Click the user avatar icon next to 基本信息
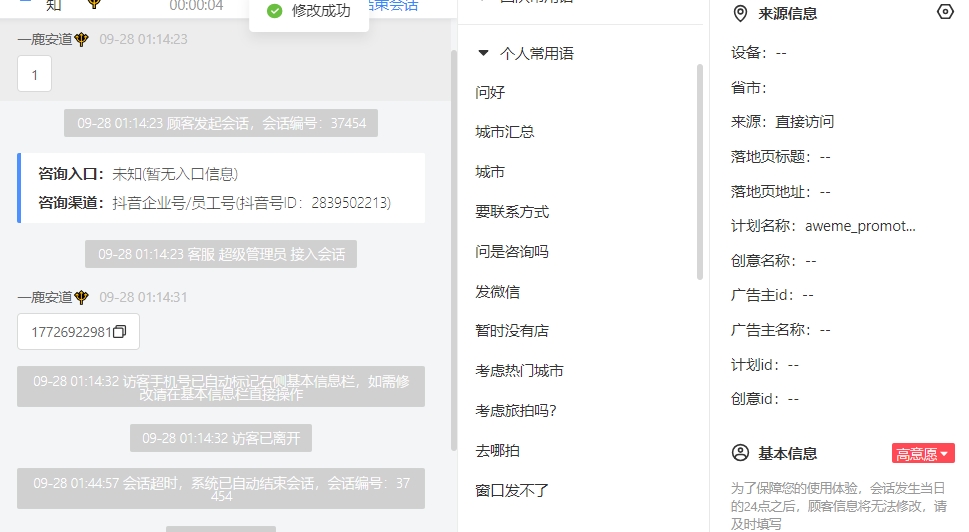 point(740,453)
